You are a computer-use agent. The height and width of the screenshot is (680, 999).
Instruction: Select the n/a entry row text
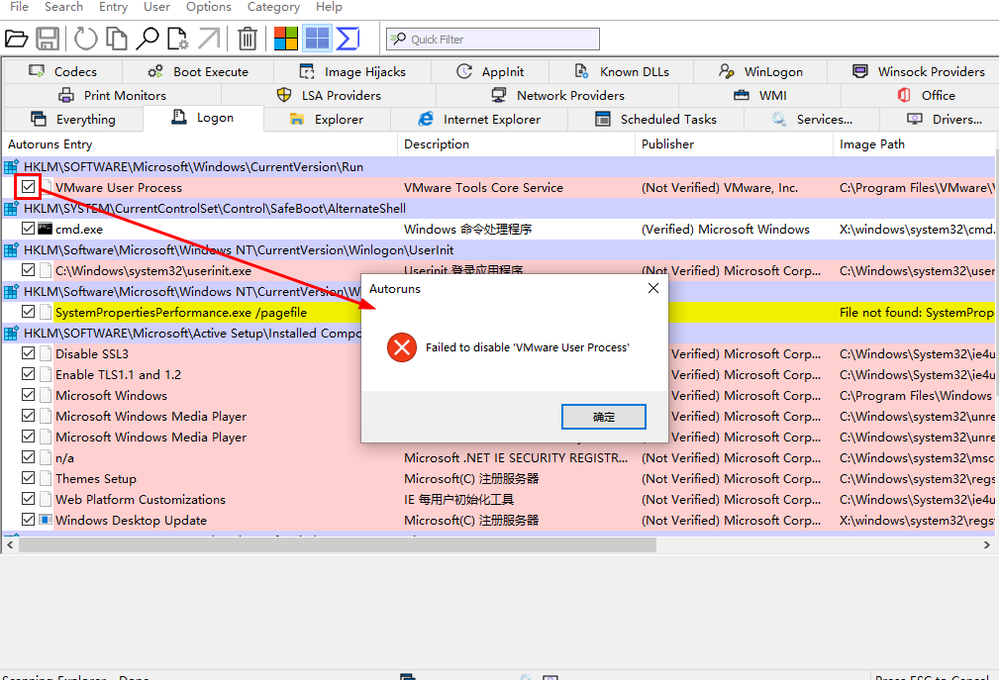64,458
